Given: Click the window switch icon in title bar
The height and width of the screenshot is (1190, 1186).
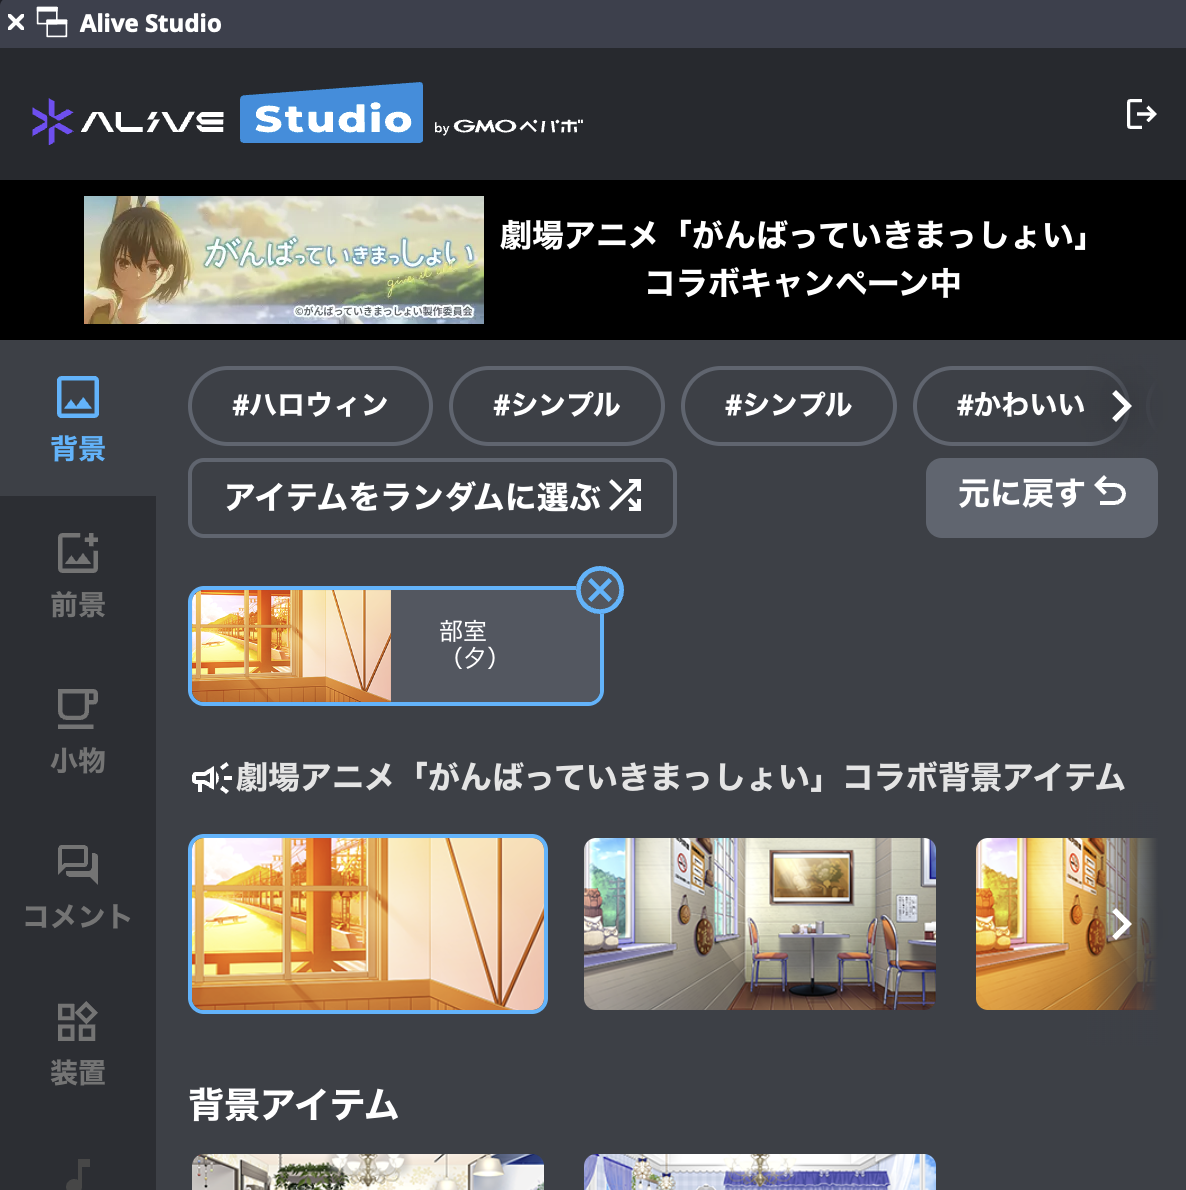Looking at the screenshot, I should [x=52, y=23].
